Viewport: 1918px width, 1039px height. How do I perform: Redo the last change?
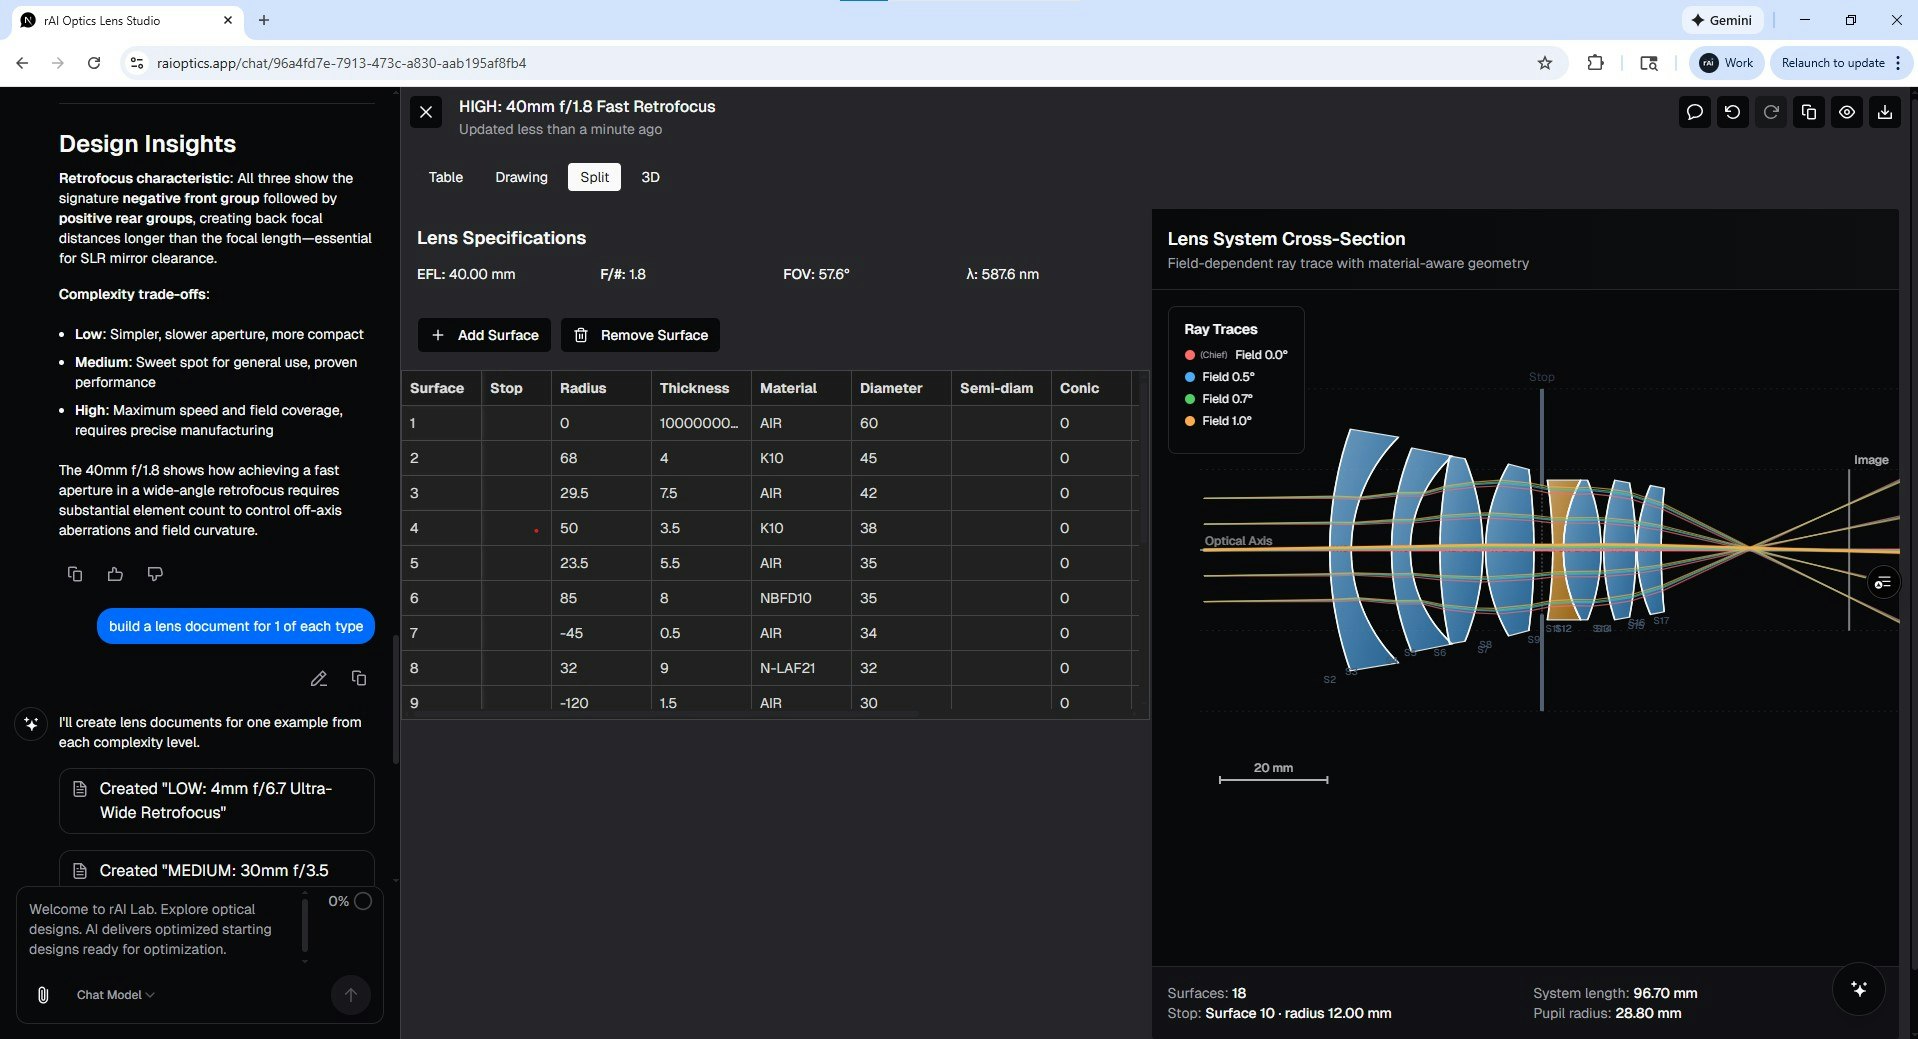pos(1770,112)
